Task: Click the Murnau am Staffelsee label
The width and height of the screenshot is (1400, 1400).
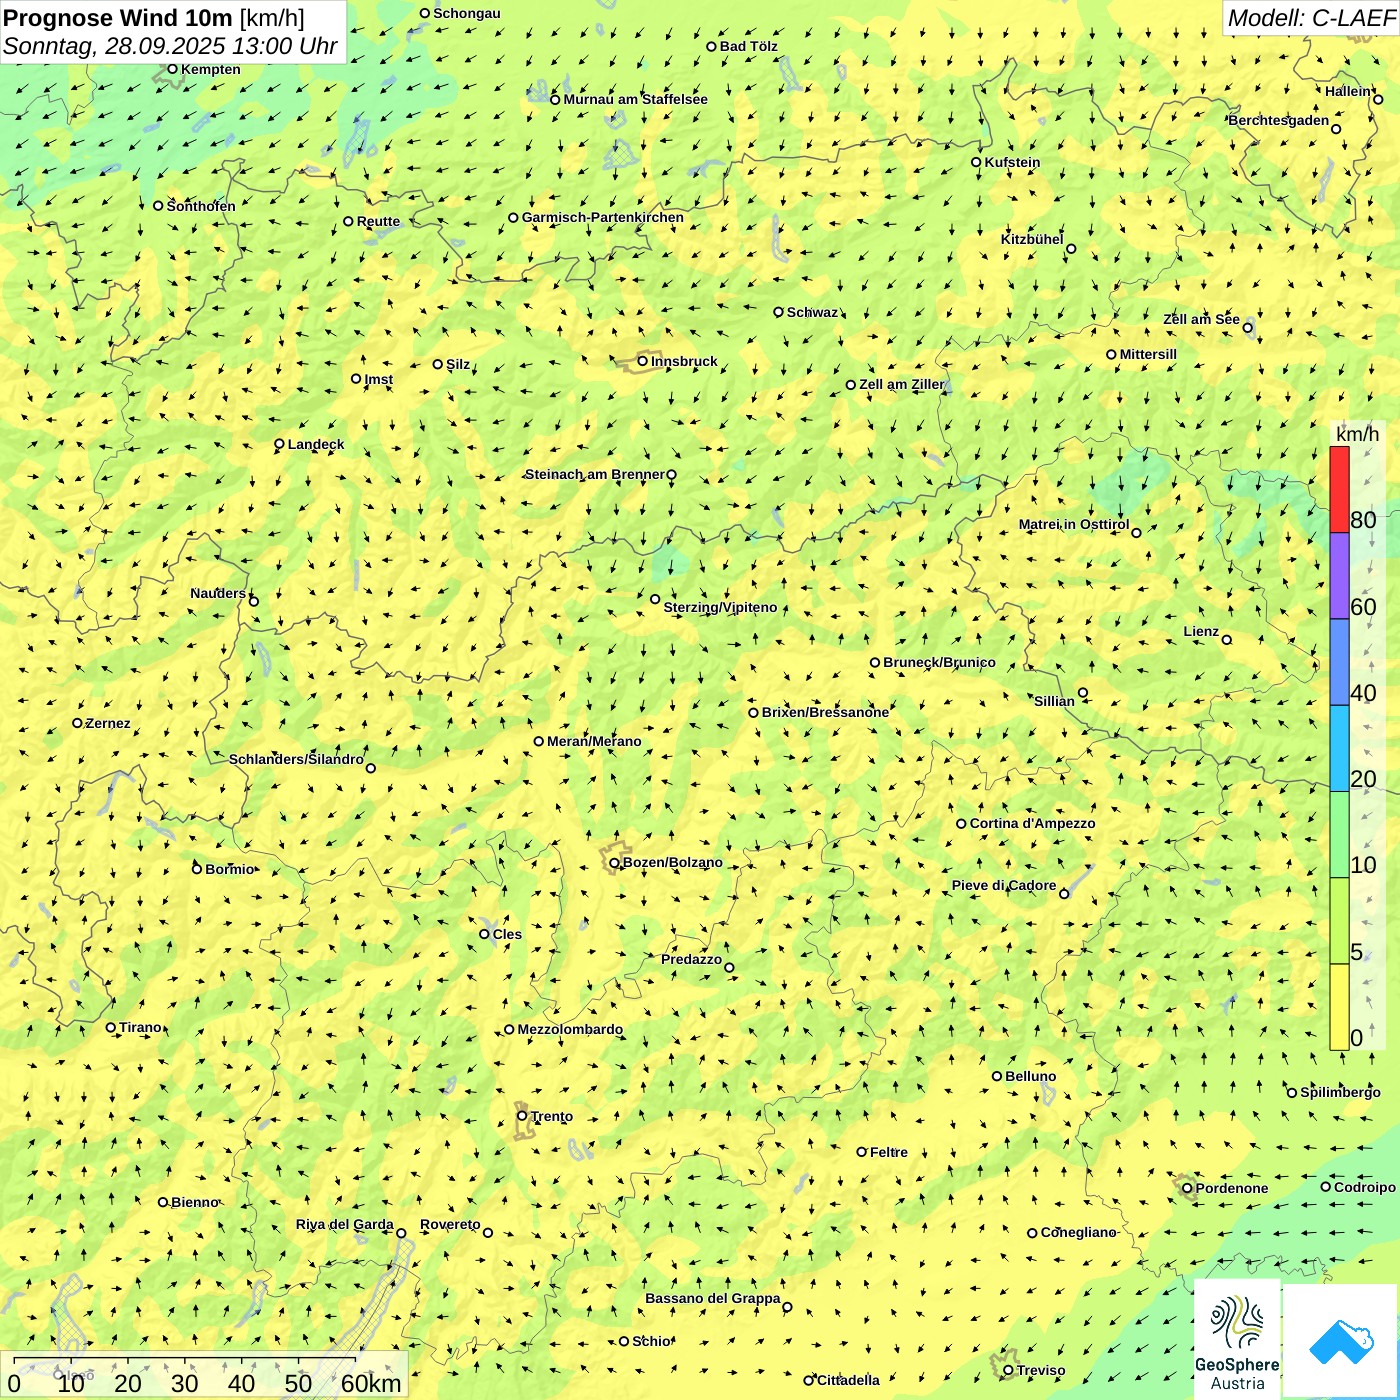Action: point(635,99)
